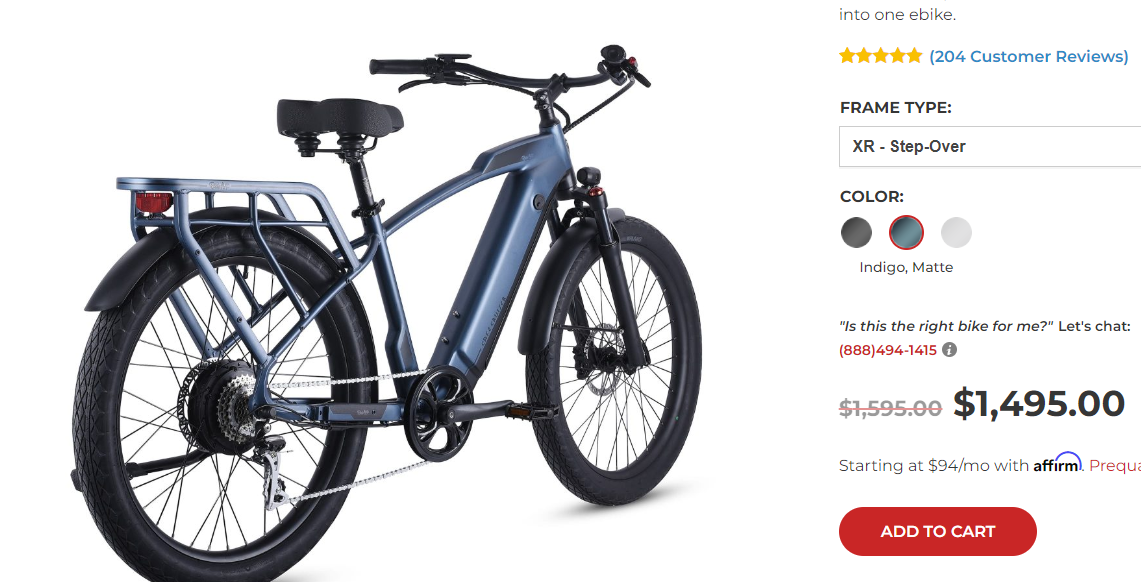Click the Add to Cart button

(937, 531)
